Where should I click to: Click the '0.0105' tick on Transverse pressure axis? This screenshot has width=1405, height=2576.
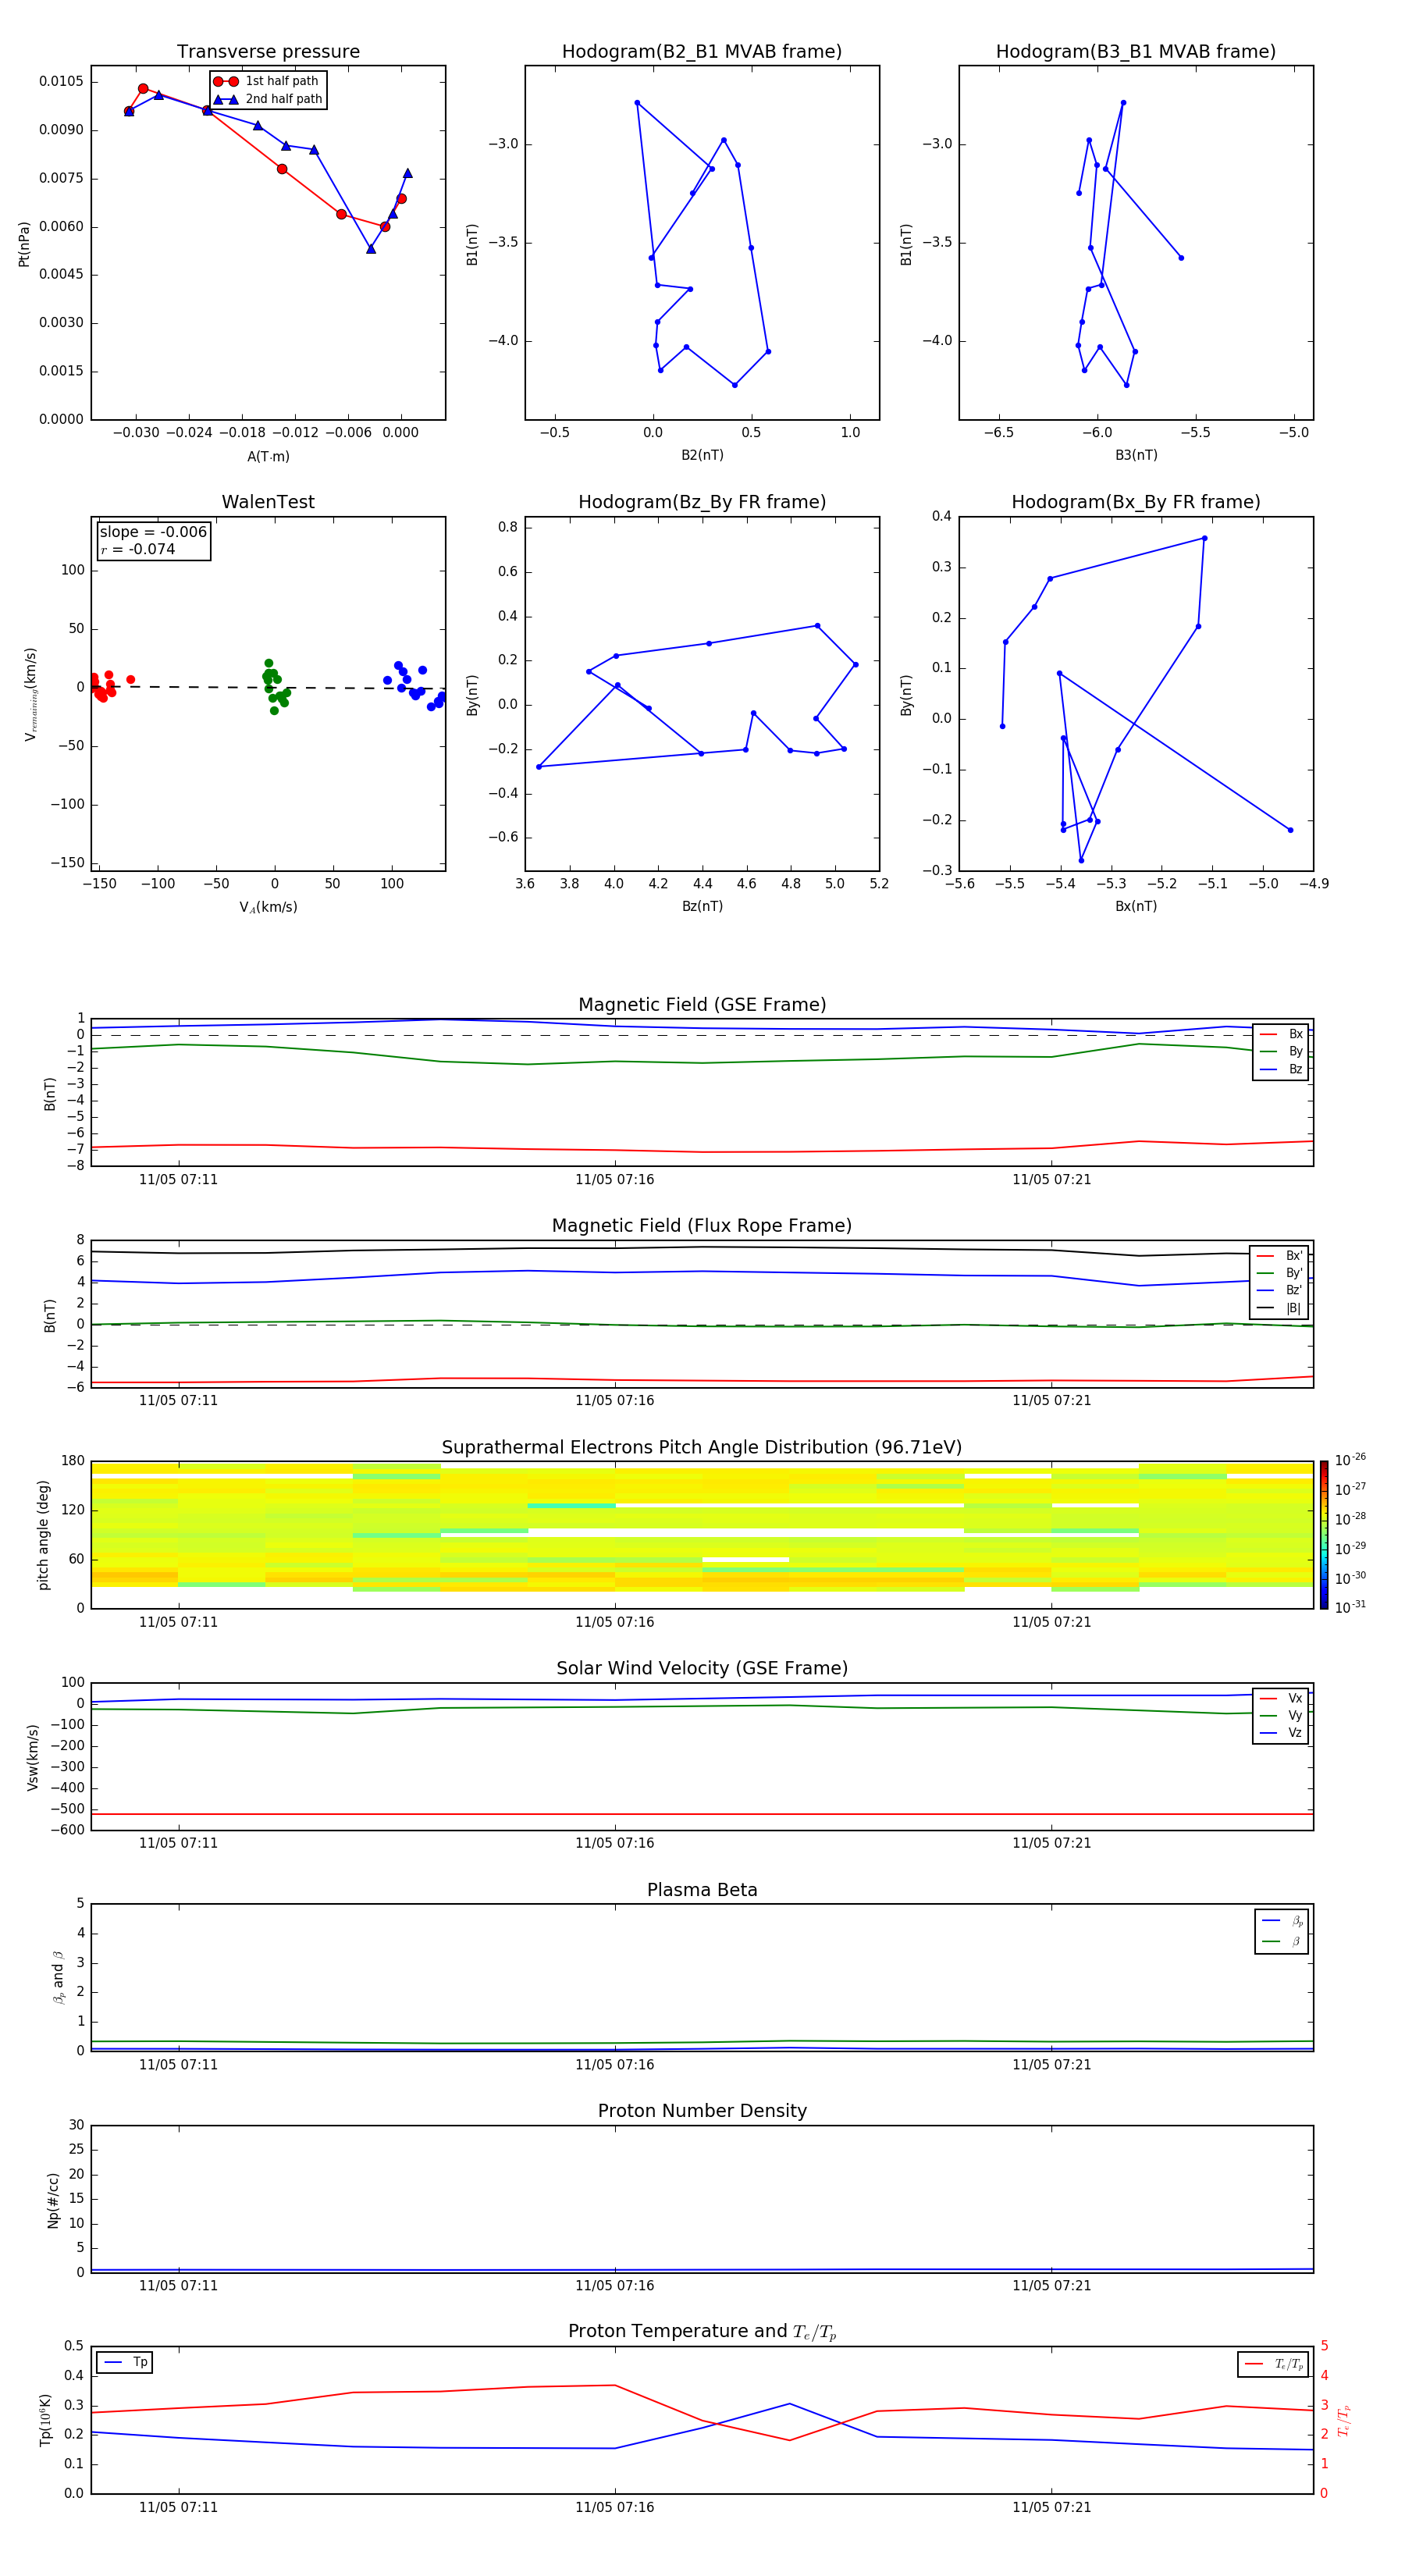(x=61, y=81)
